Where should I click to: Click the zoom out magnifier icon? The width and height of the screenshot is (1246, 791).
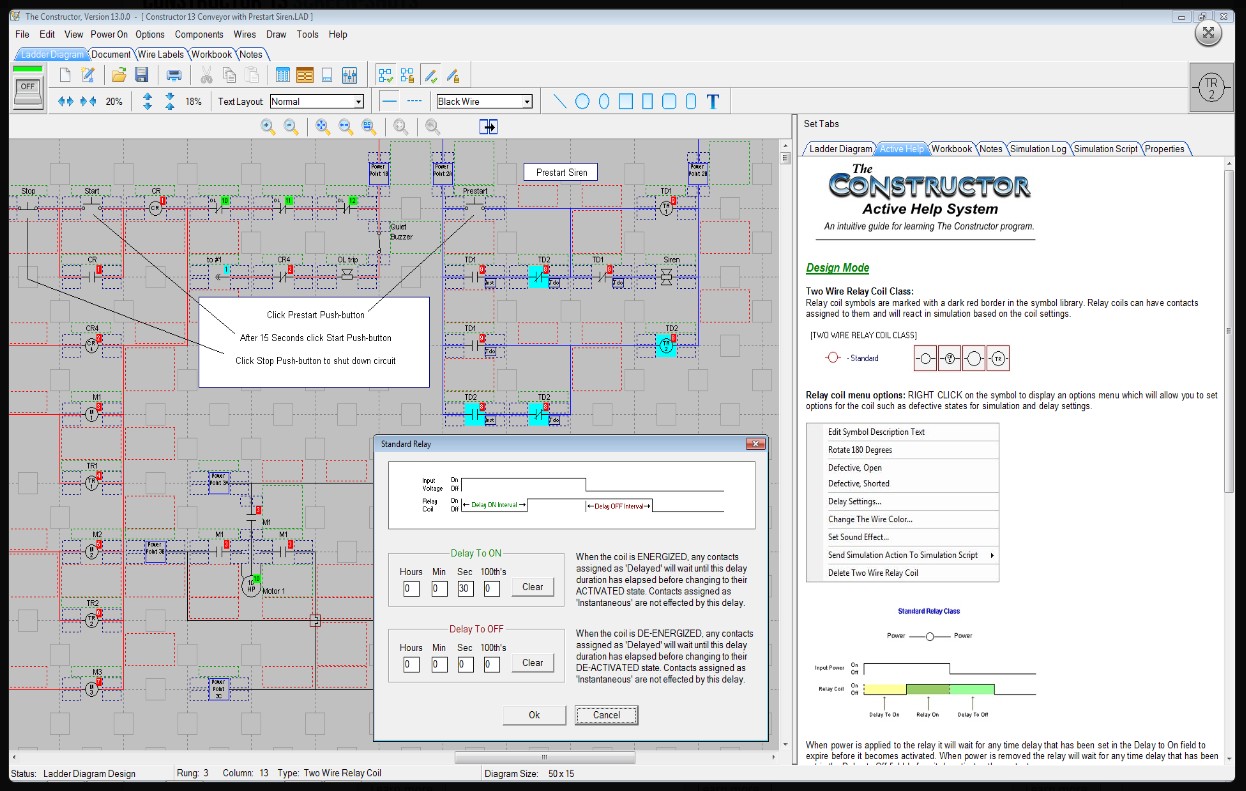pos(291,126)
